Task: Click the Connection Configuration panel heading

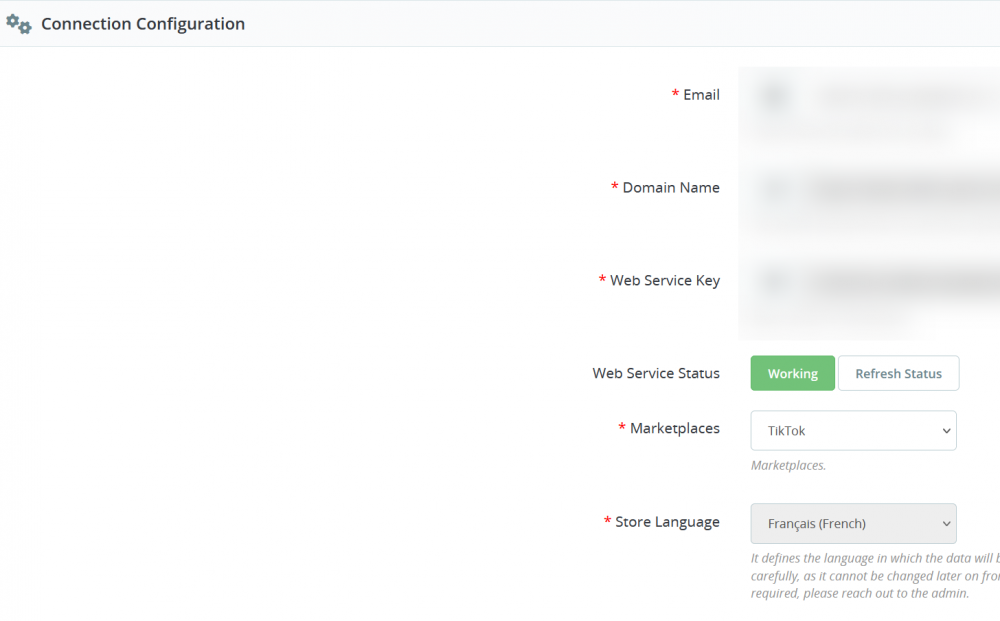Action: [x=143, y=24]
